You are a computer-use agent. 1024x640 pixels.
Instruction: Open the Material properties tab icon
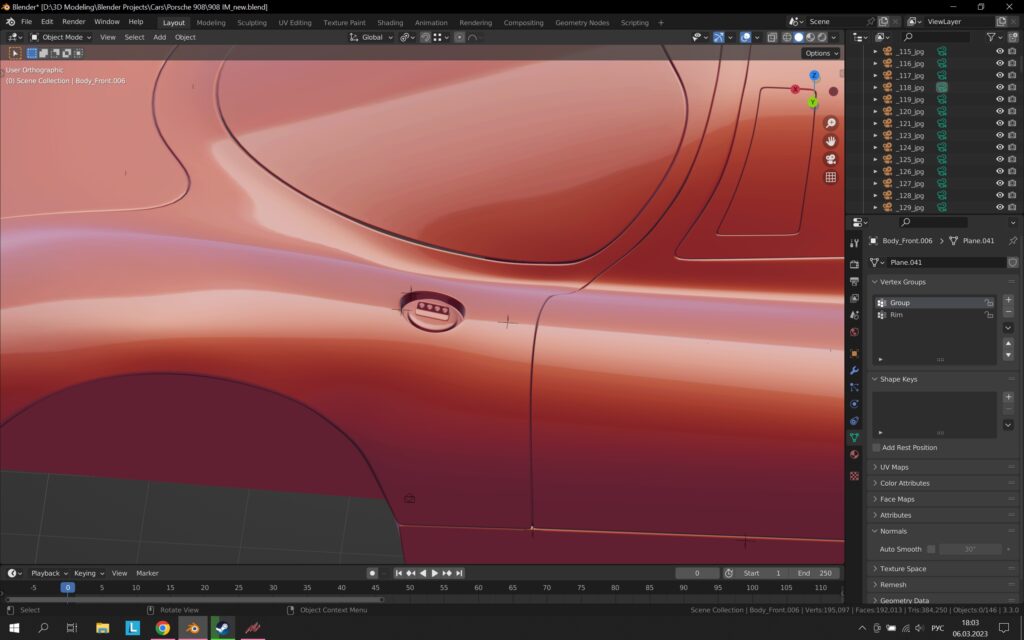click(x=854, y=454)
